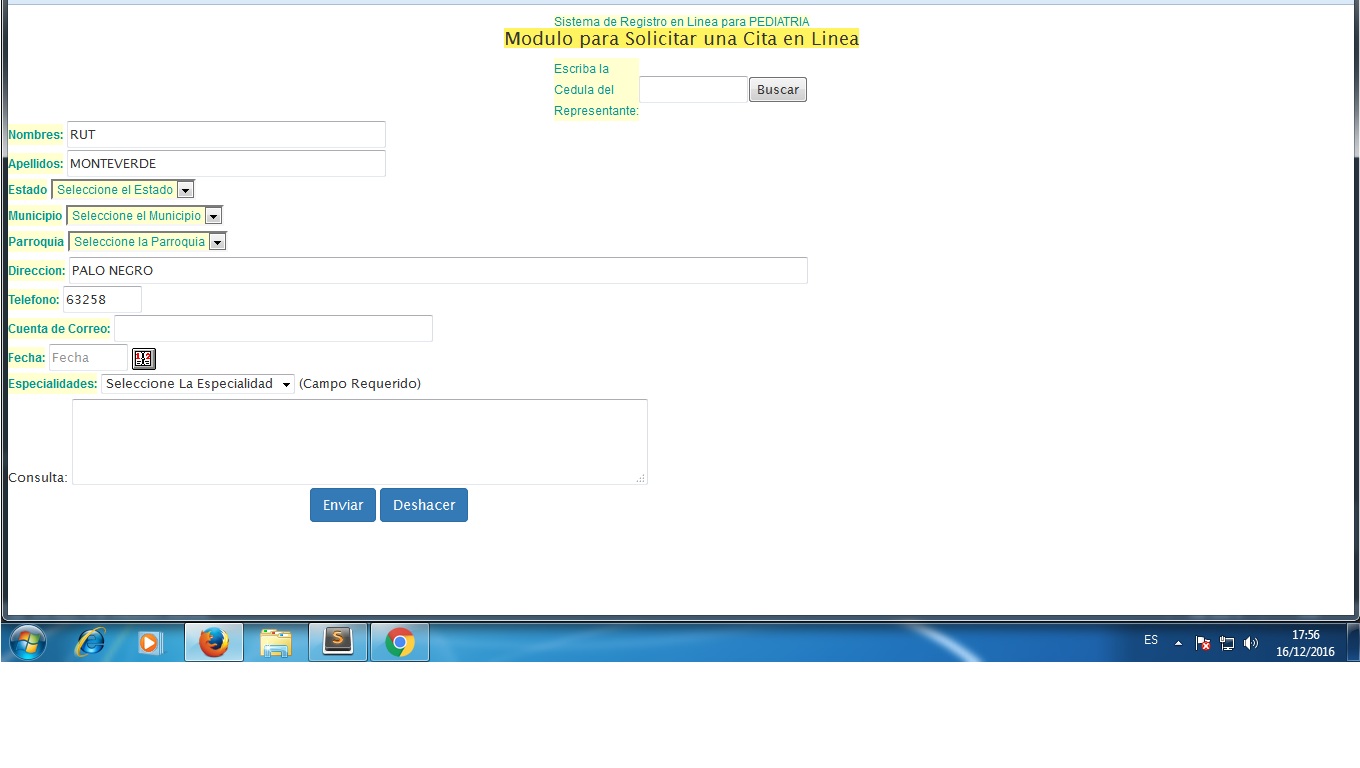Open the calendar date picker icon
This screenshot has width=1360, height=768.
coord(143,358)
